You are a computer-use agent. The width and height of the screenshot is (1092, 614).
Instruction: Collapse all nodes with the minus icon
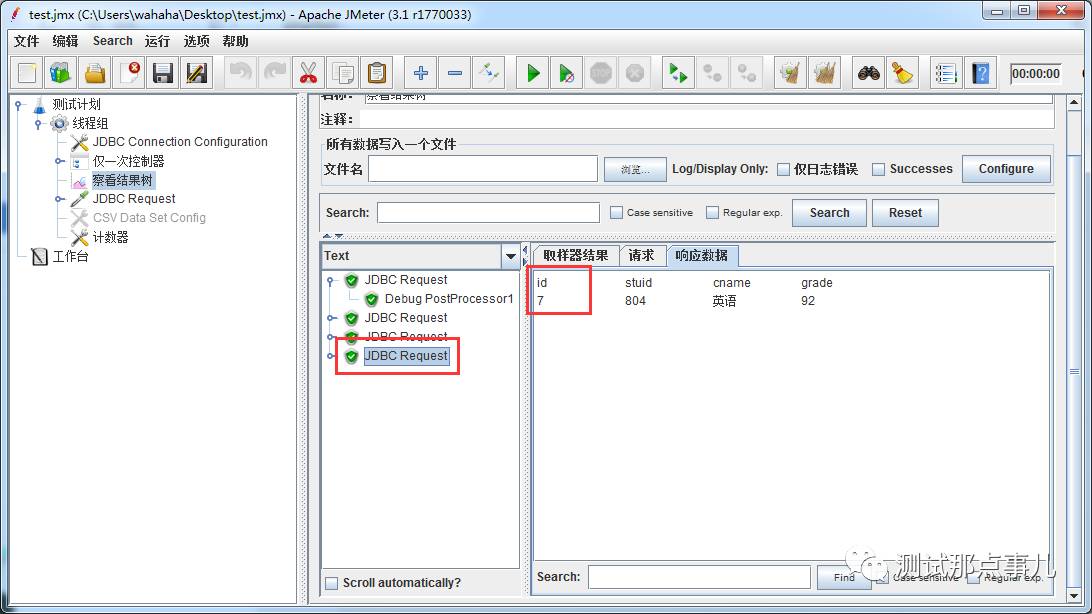click(455, 73)
